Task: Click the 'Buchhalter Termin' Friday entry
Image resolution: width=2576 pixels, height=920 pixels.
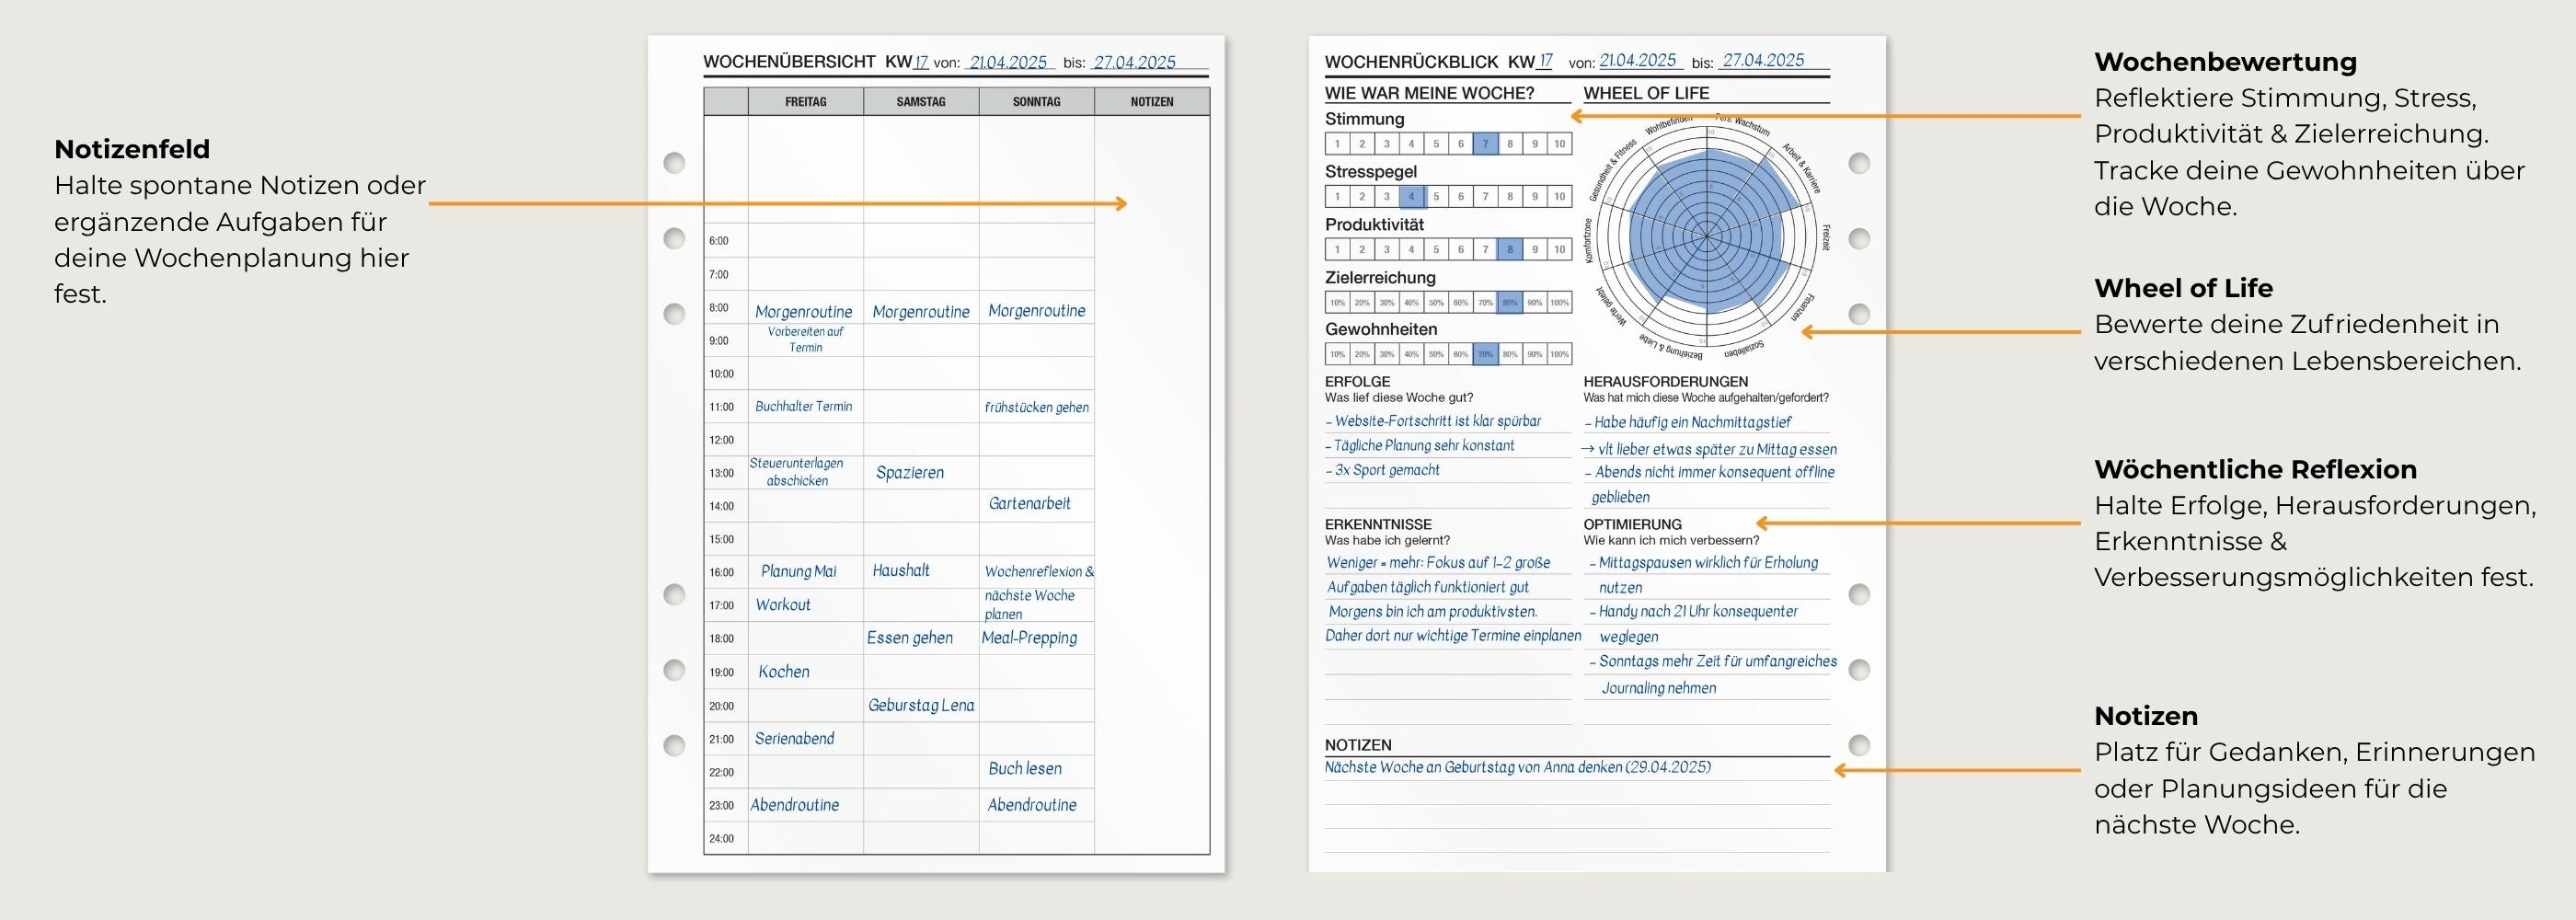Action: pyautogui.click(x=803, y=407)
